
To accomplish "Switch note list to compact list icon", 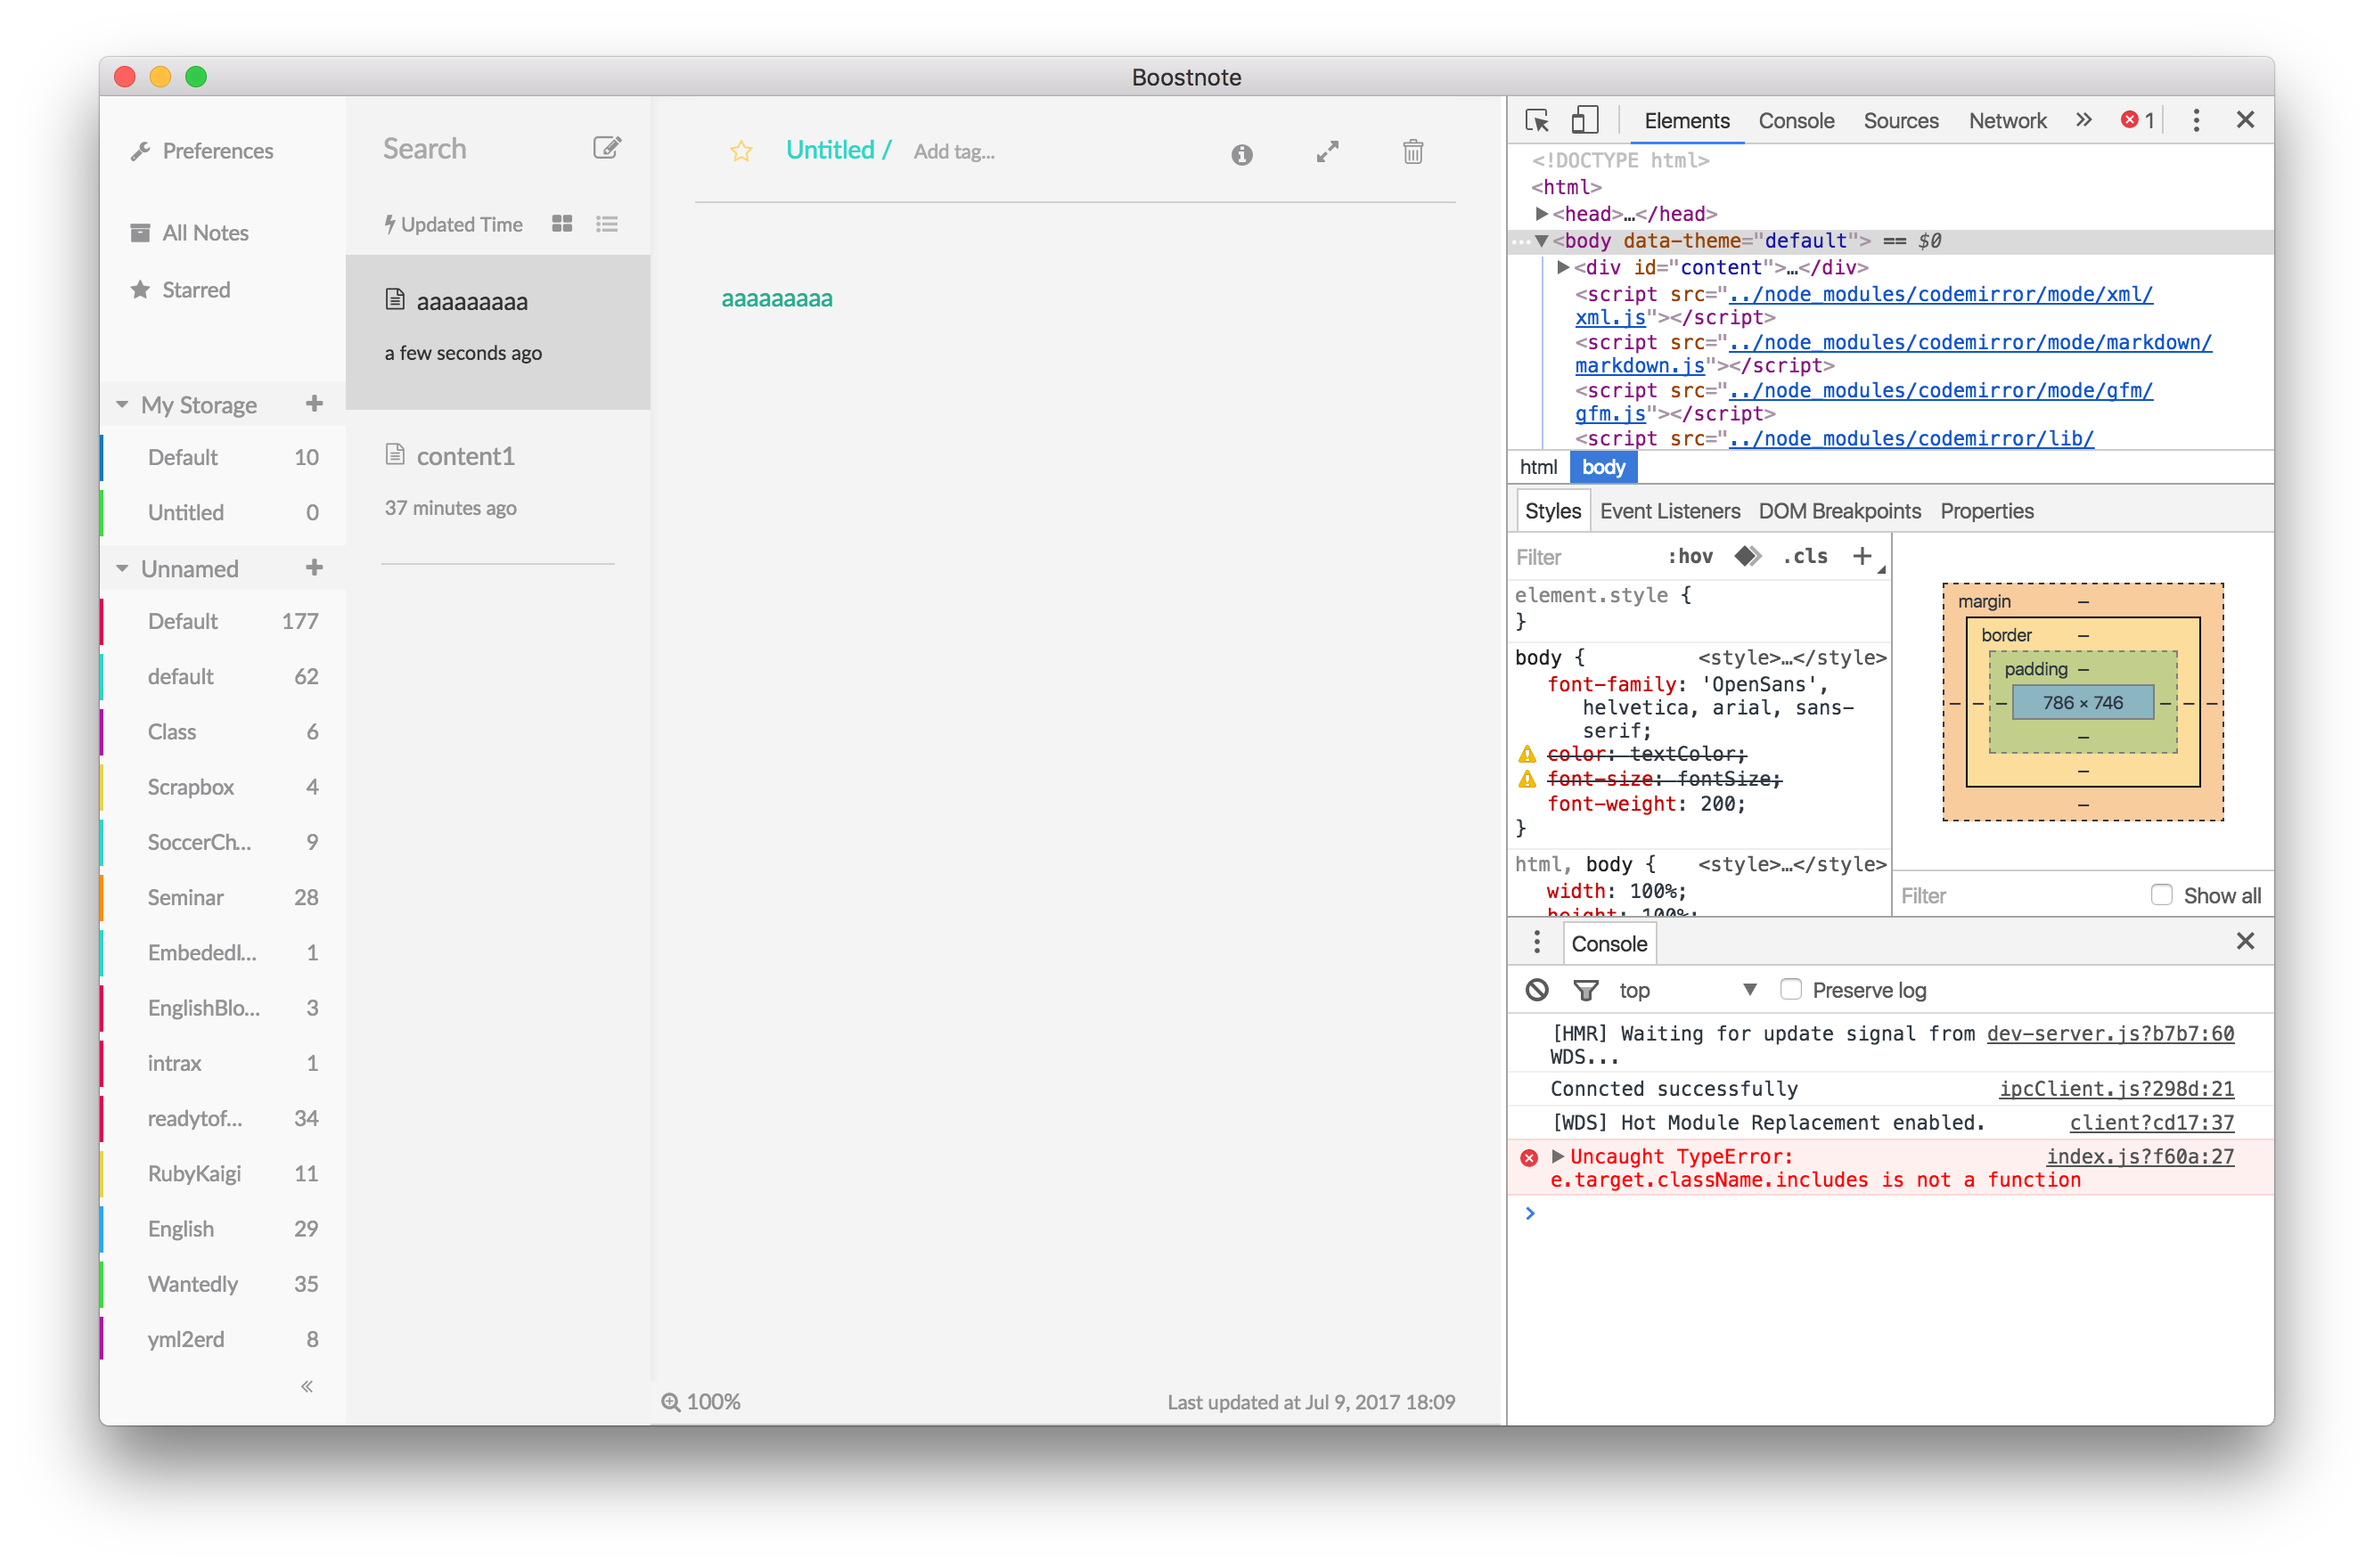I will [607, 224].
